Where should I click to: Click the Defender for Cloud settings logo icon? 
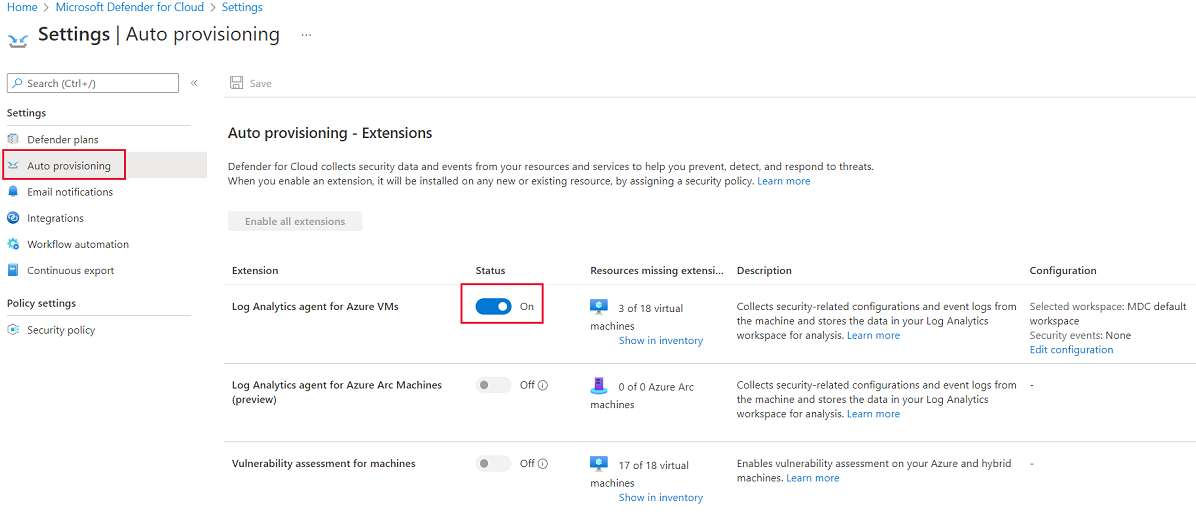(x=18, y=39)
